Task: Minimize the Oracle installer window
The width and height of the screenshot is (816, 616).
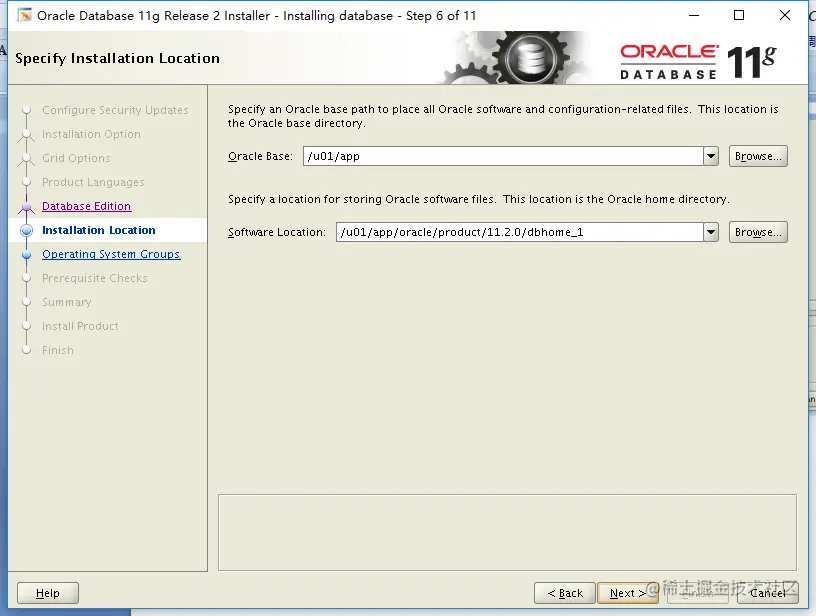Action: (x=694, y=16)
